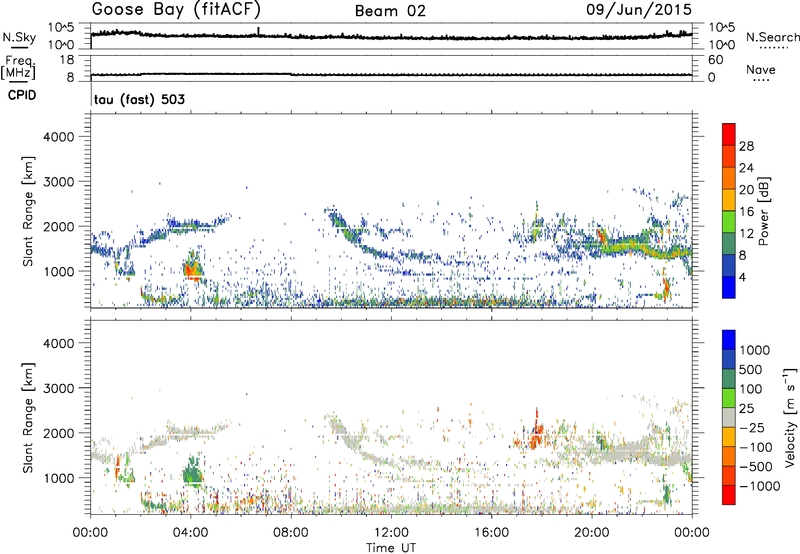The height and width of the screenshot is (554, 800).
Task: Click the "04:00" time axis label
Action: [x=191, y=533]
